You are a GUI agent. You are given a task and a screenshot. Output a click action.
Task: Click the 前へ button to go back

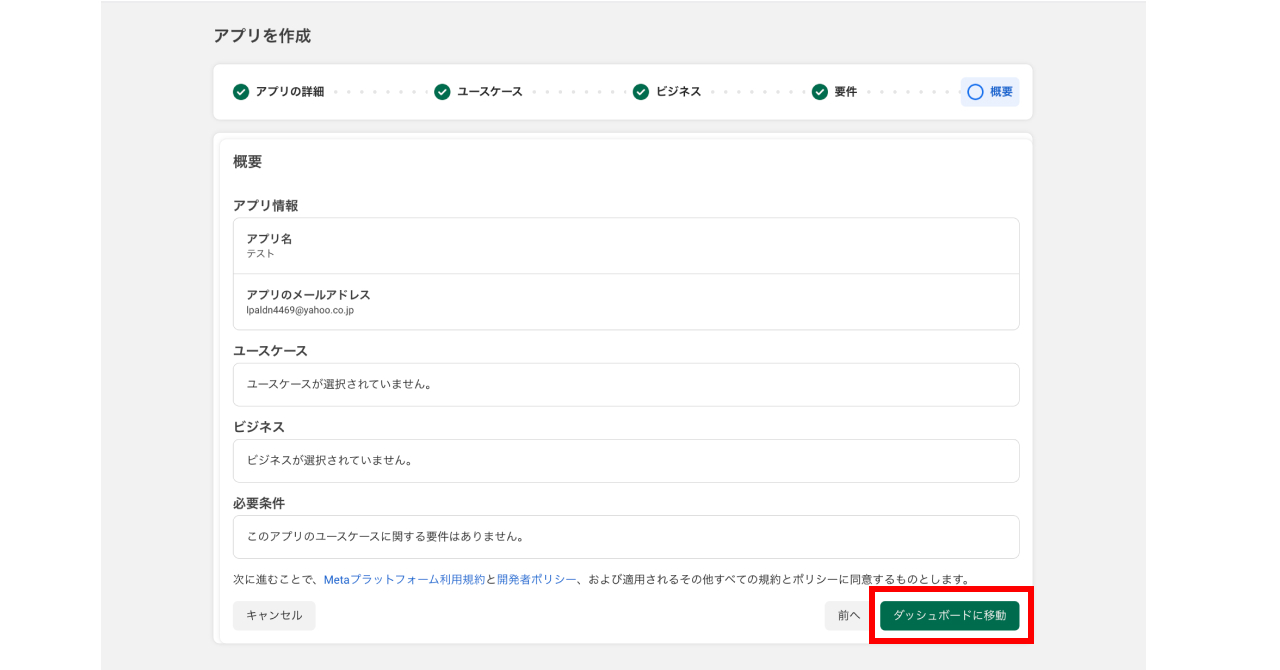click(848, 616)
